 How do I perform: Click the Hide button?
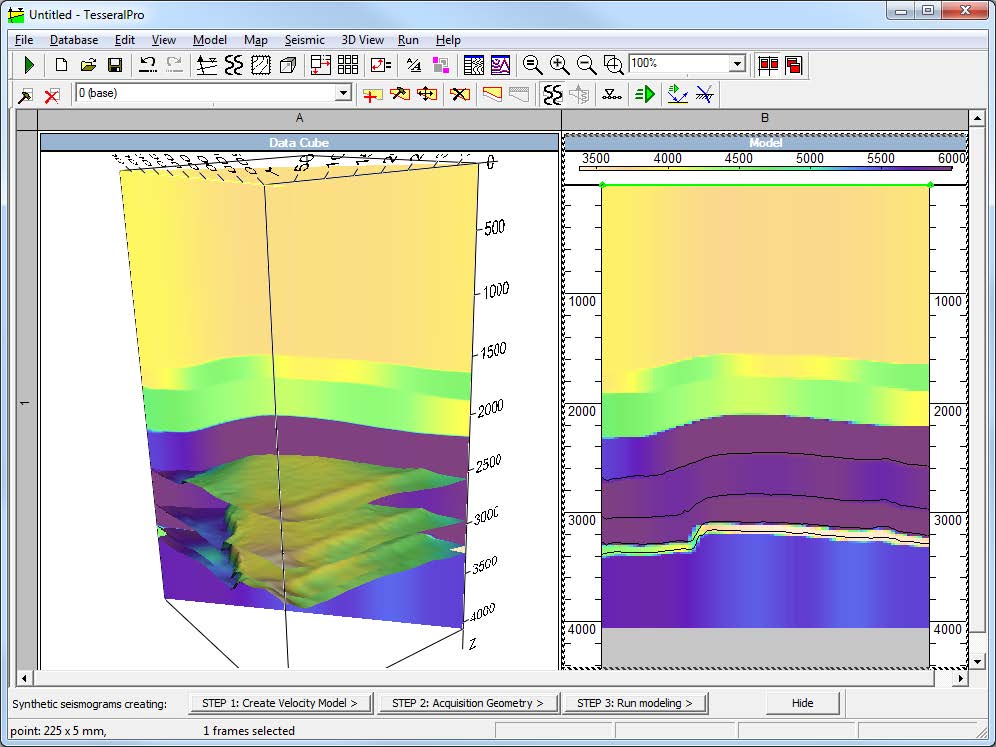coord(802,703)
